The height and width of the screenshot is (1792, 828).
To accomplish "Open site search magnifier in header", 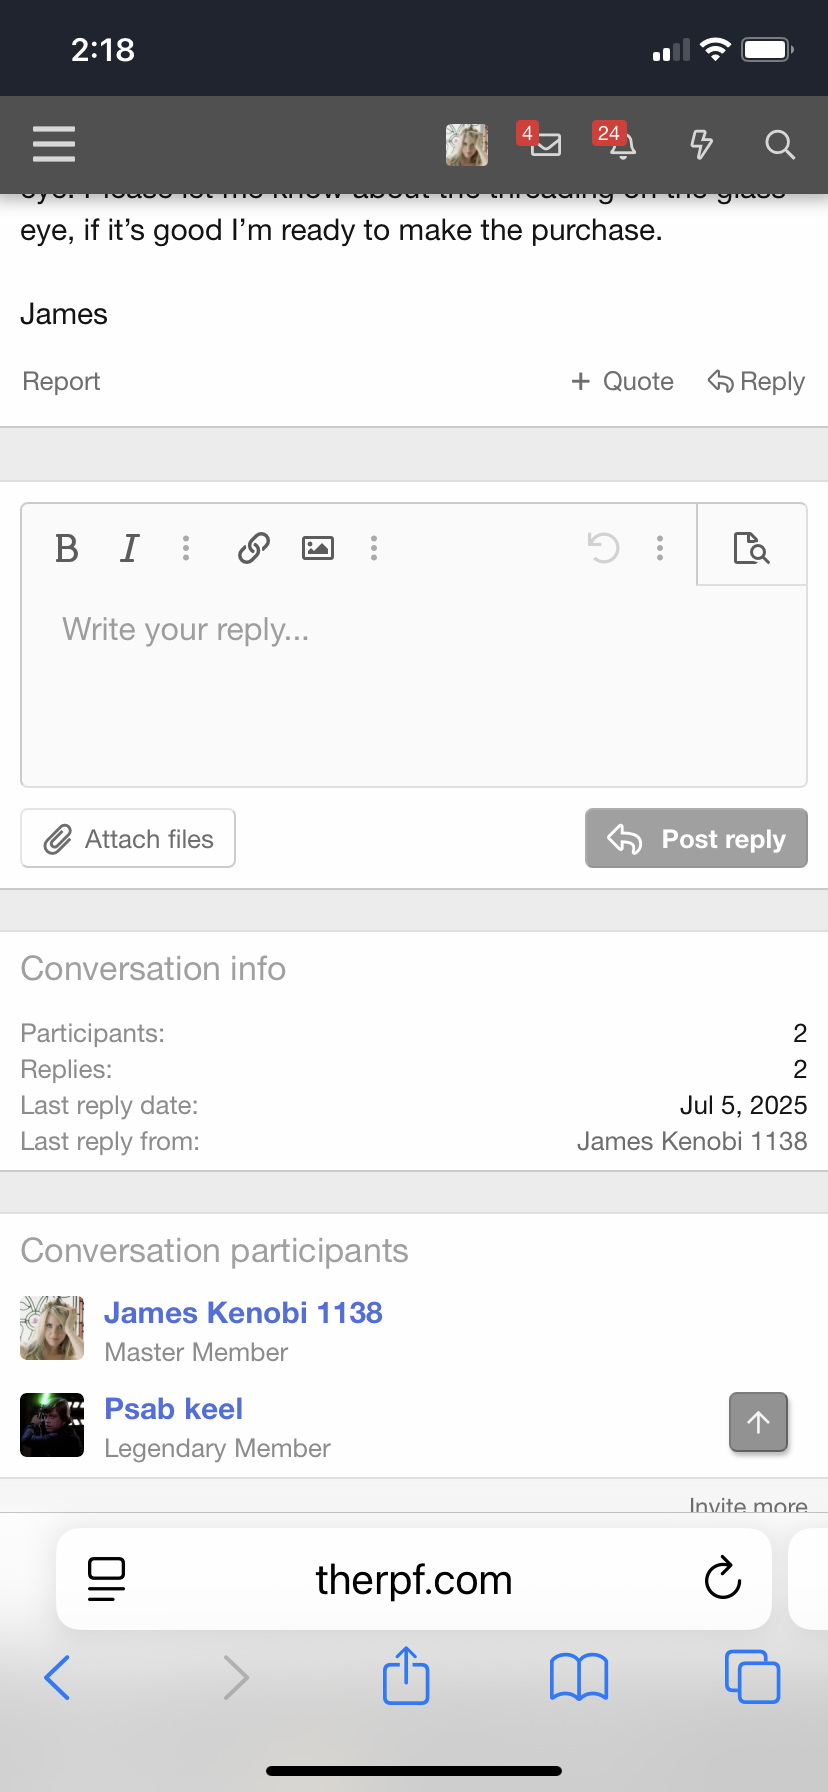I will pos(780,145).
